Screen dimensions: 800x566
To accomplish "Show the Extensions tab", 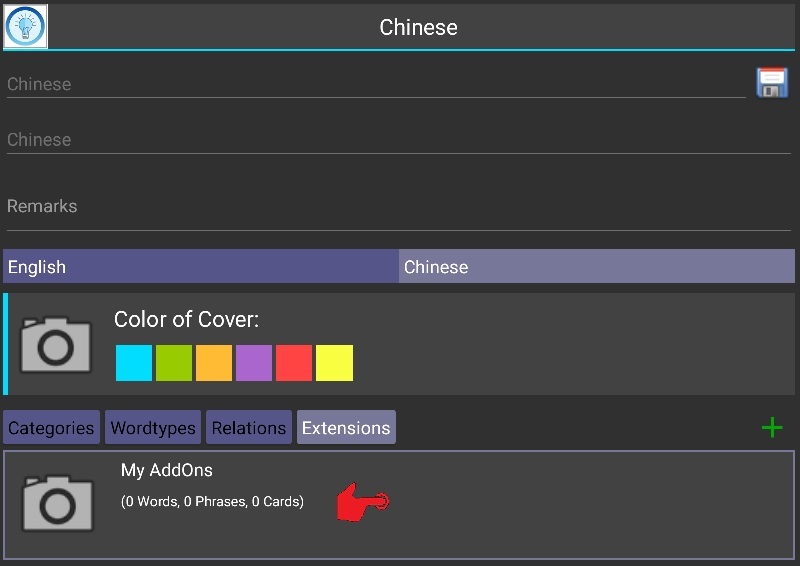I will coord(346,427).
